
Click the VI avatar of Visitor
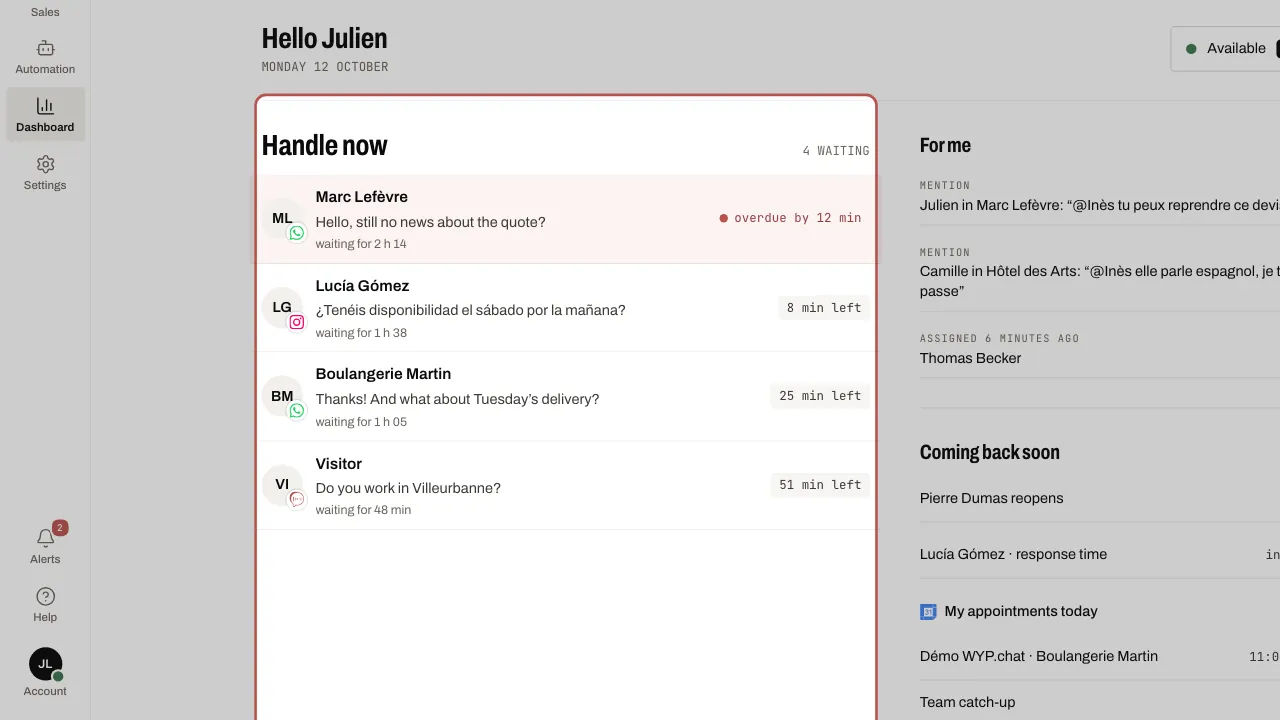click(282, 484)
